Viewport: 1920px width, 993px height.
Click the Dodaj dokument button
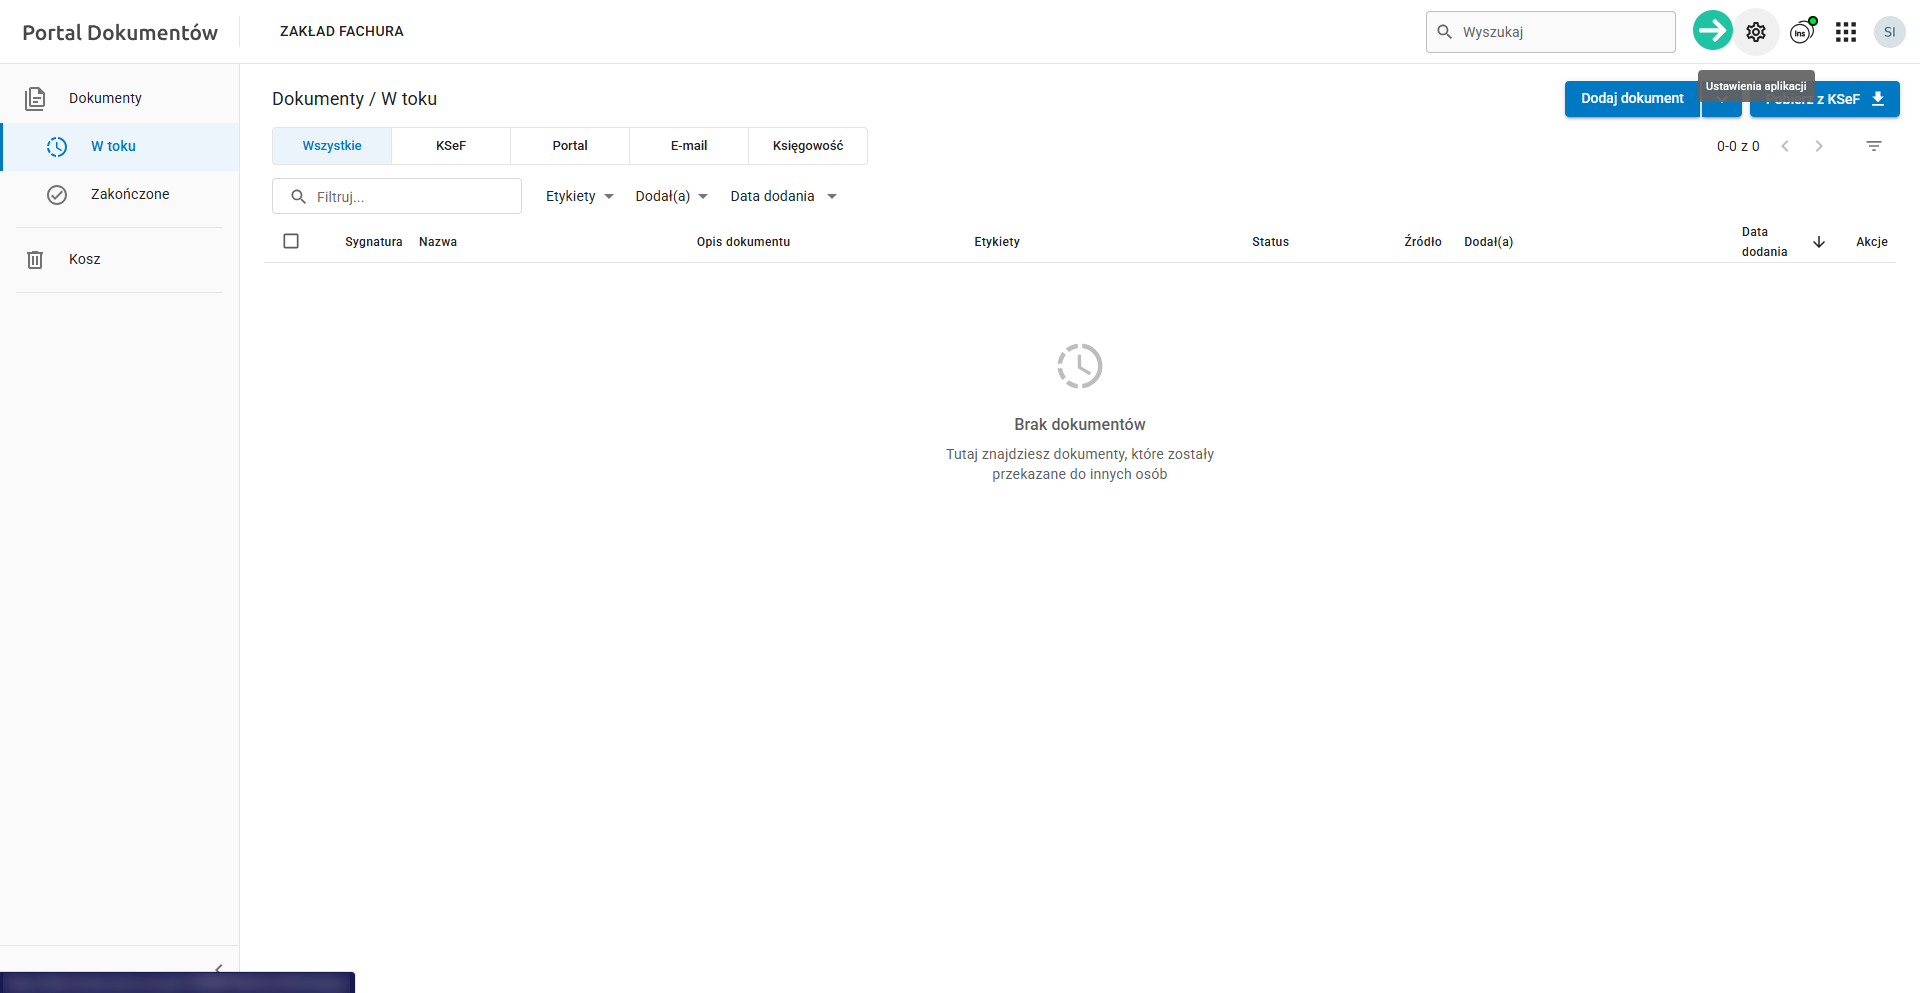pos(1631,99)
